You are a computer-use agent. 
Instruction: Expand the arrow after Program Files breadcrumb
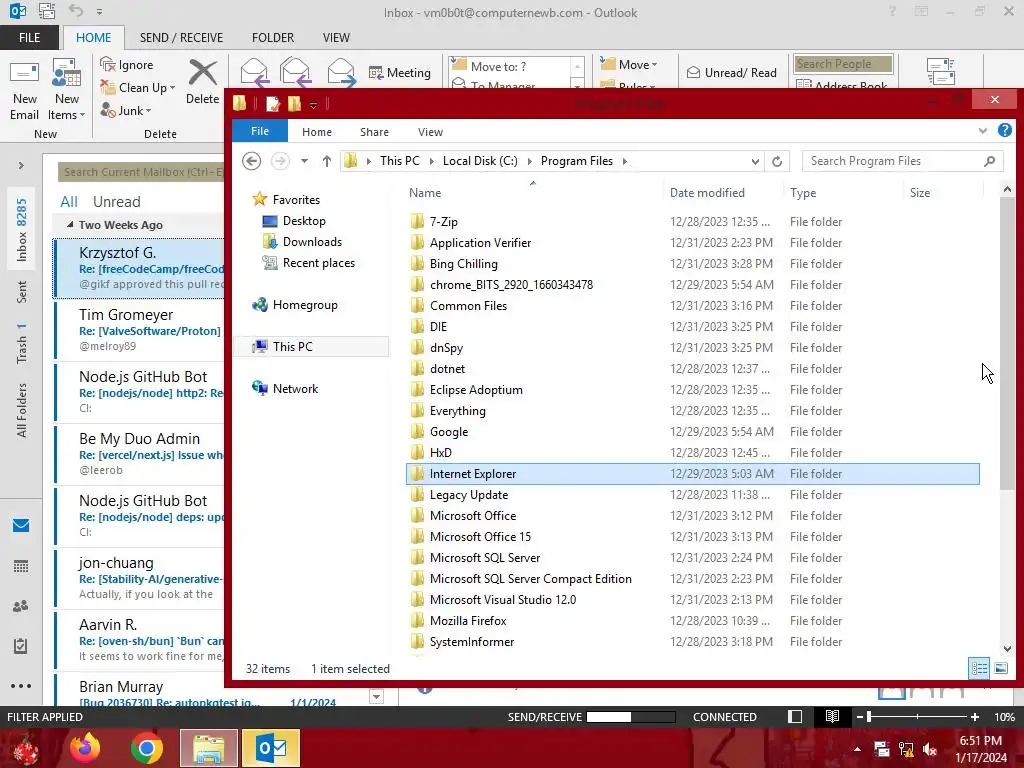tap(624, 161)
